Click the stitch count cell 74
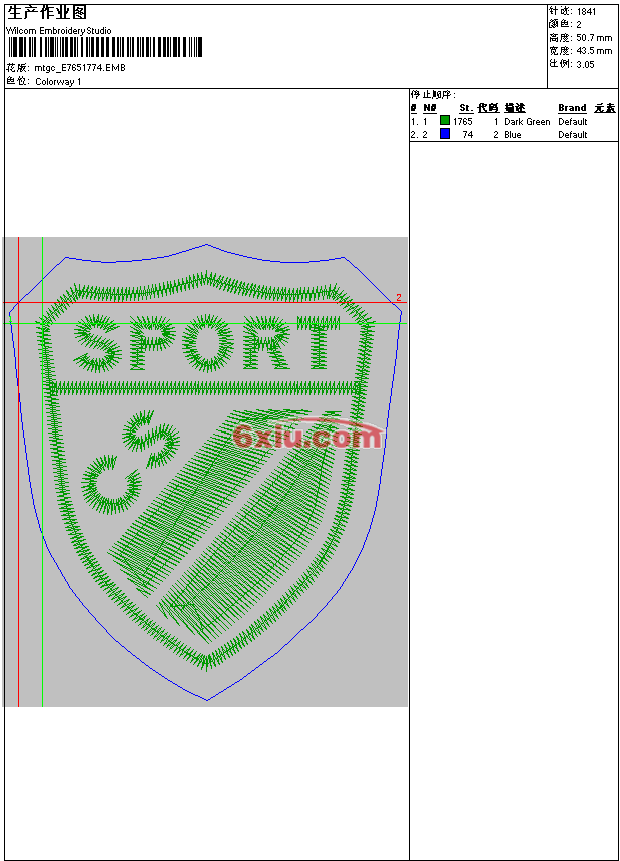 467,135
